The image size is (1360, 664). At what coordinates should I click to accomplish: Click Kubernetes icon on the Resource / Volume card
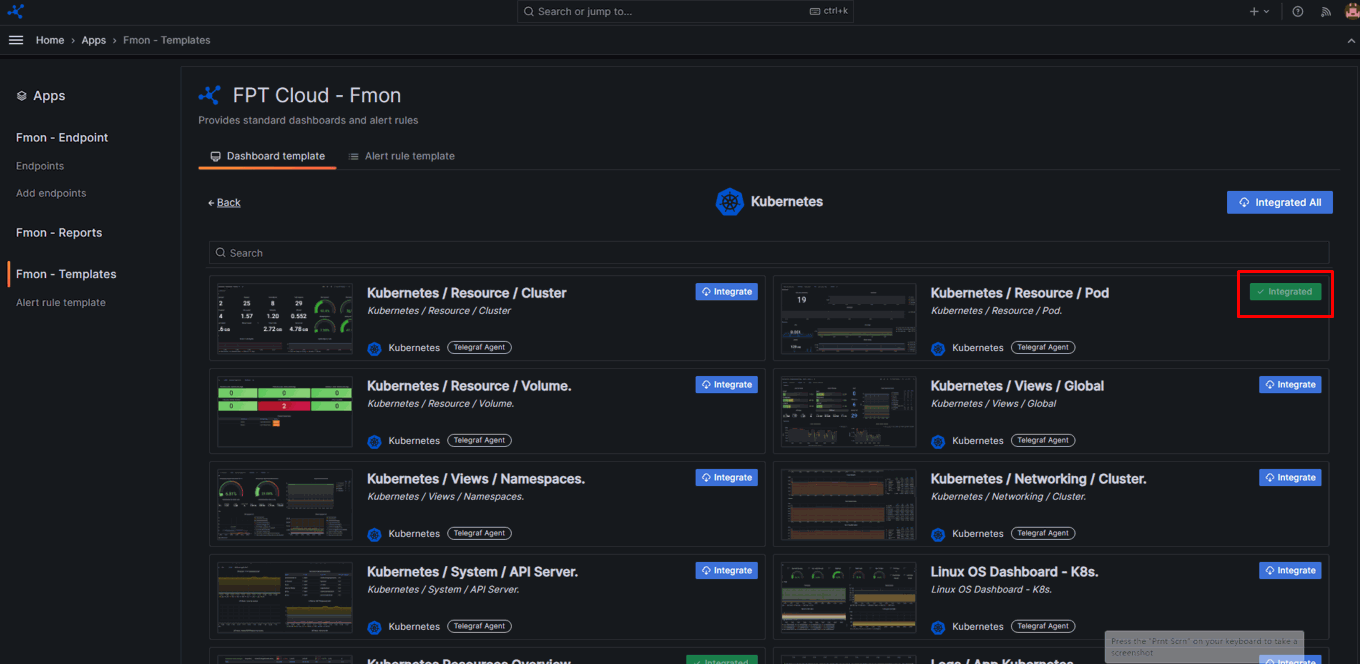point(374,441)
